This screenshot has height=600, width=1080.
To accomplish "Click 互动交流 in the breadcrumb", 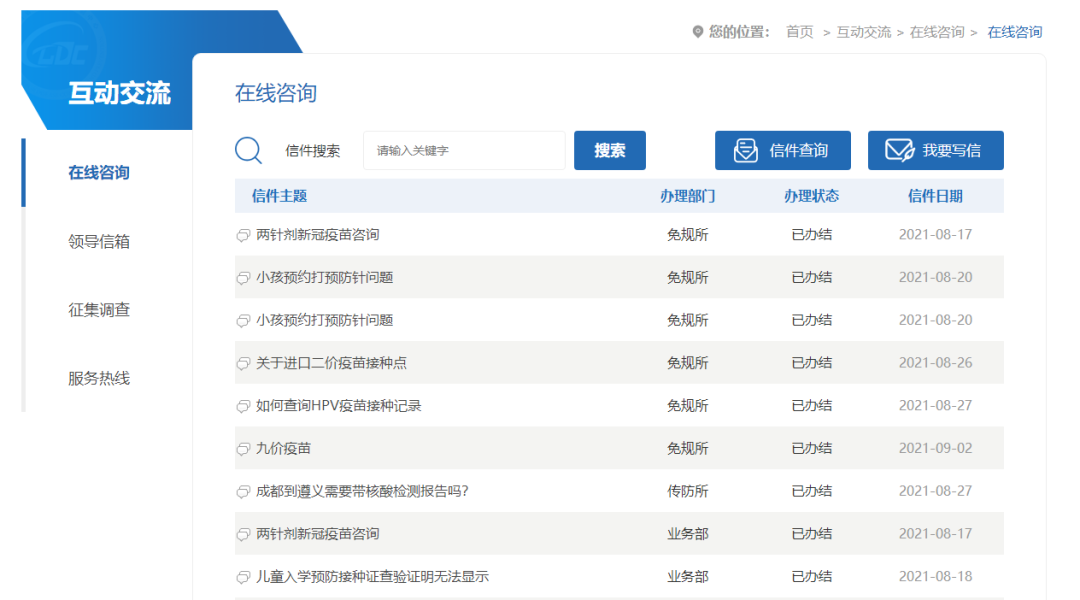I will (x=863, y=32).
